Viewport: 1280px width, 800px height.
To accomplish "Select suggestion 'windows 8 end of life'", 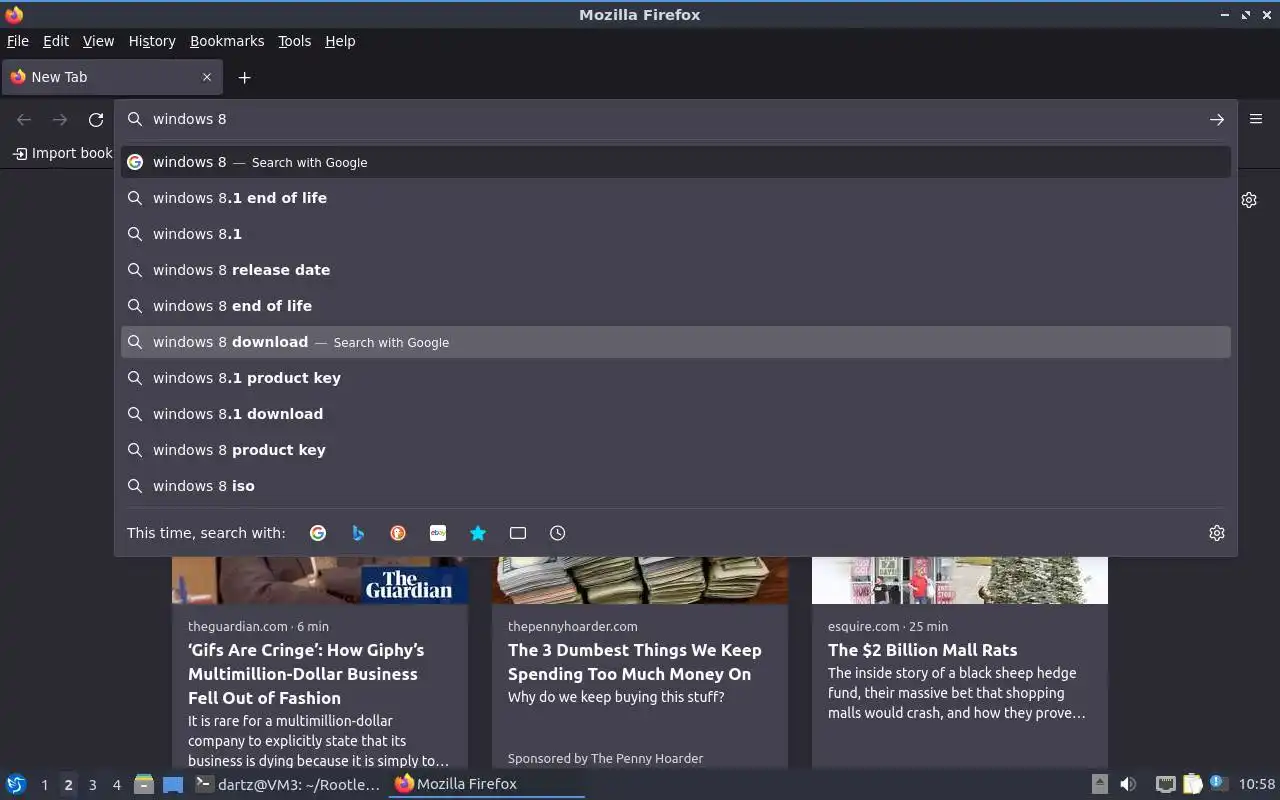I will click(676, 306).
